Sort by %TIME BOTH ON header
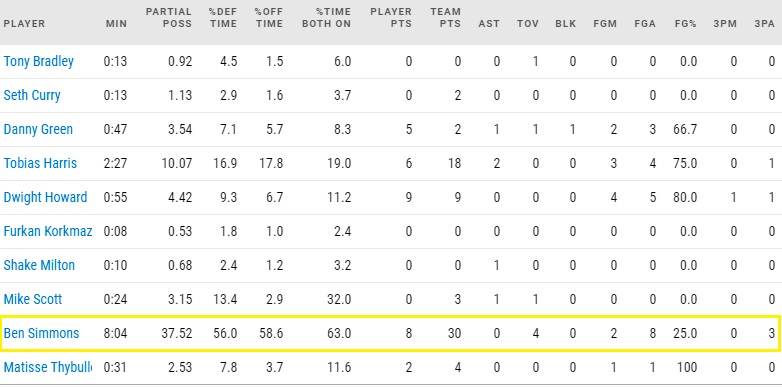 click(326, 17)
